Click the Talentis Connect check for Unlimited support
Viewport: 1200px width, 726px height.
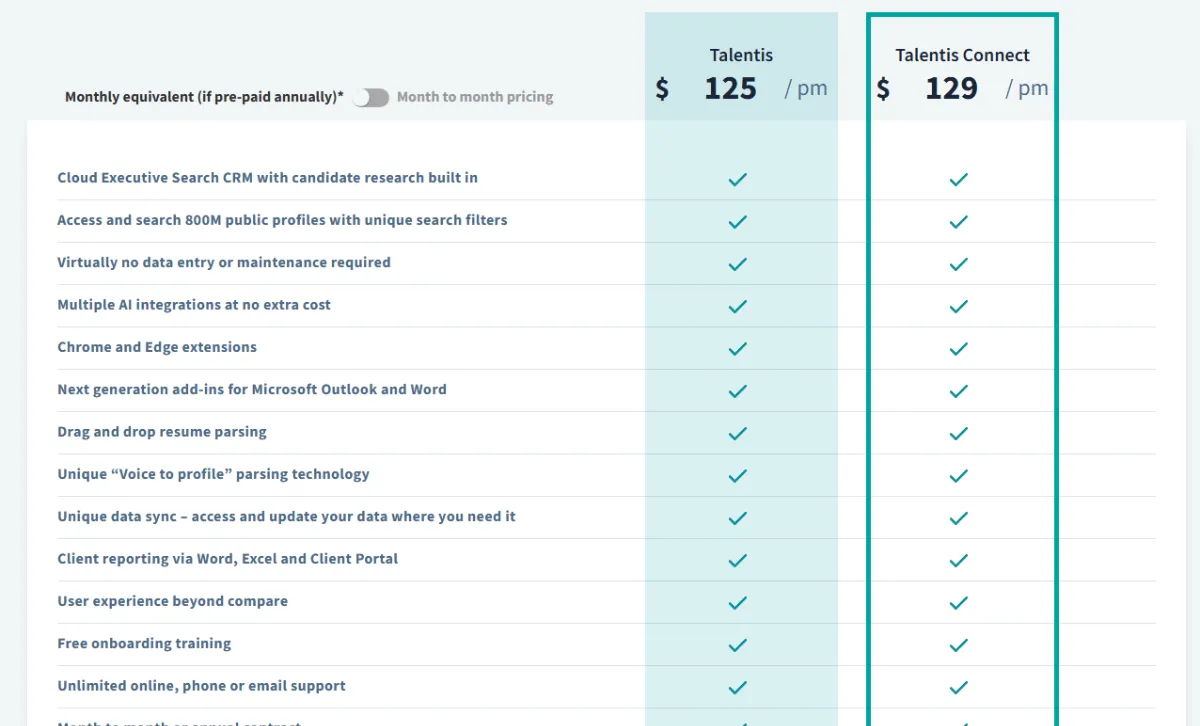(x=959, y=687)
